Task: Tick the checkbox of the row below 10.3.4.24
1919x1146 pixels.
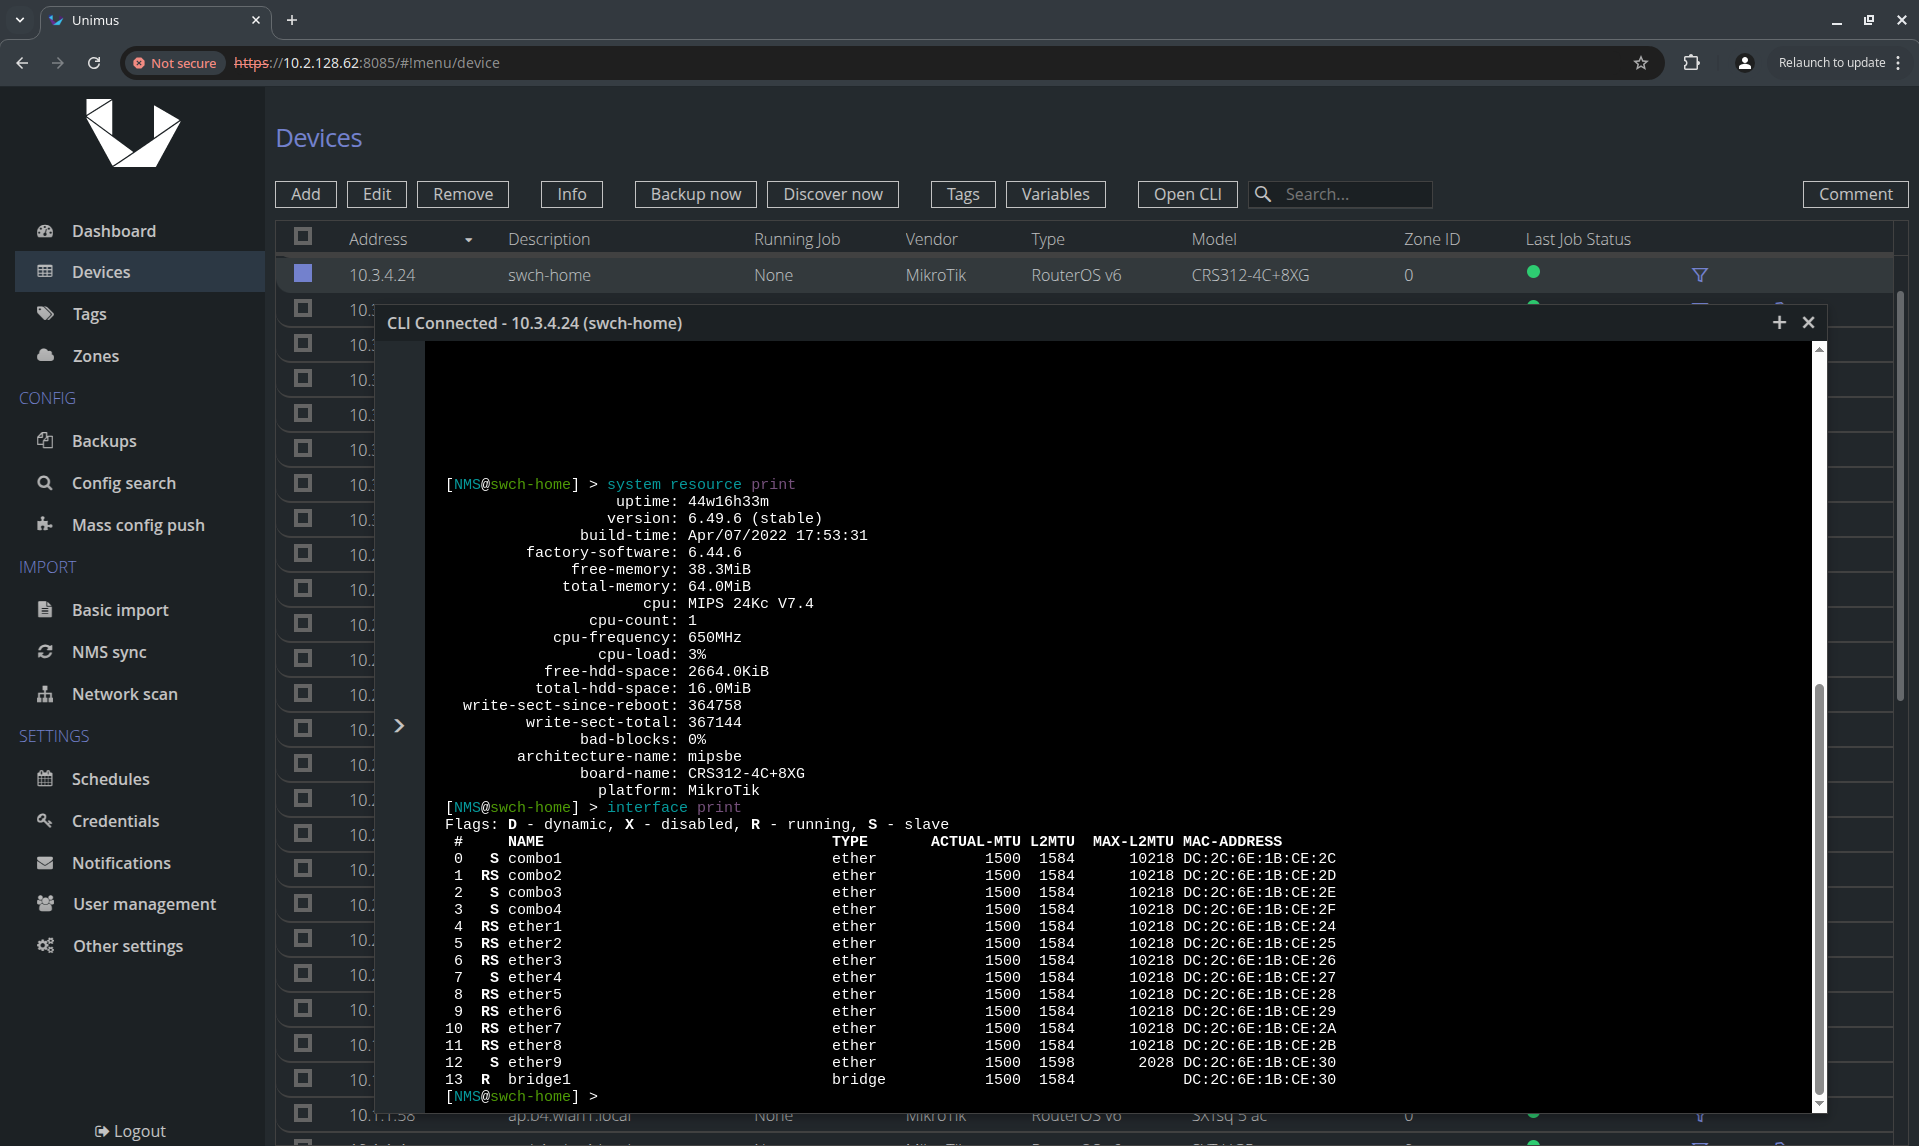Action: (x=303, y=309)
